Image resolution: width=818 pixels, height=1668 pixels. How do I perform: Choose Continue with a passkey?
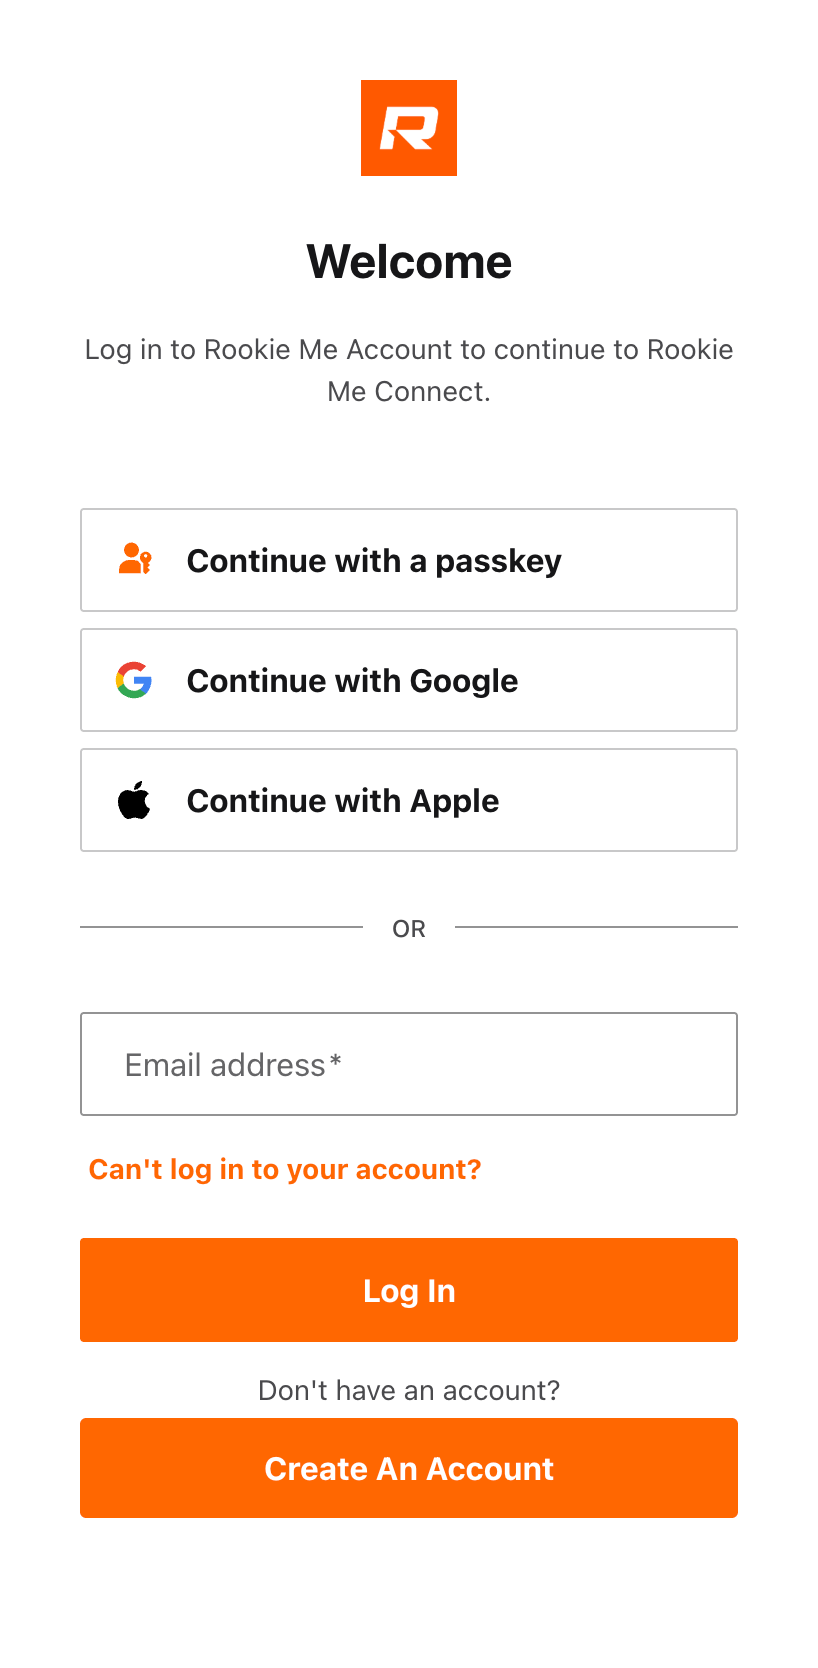(x=409, y=560)
